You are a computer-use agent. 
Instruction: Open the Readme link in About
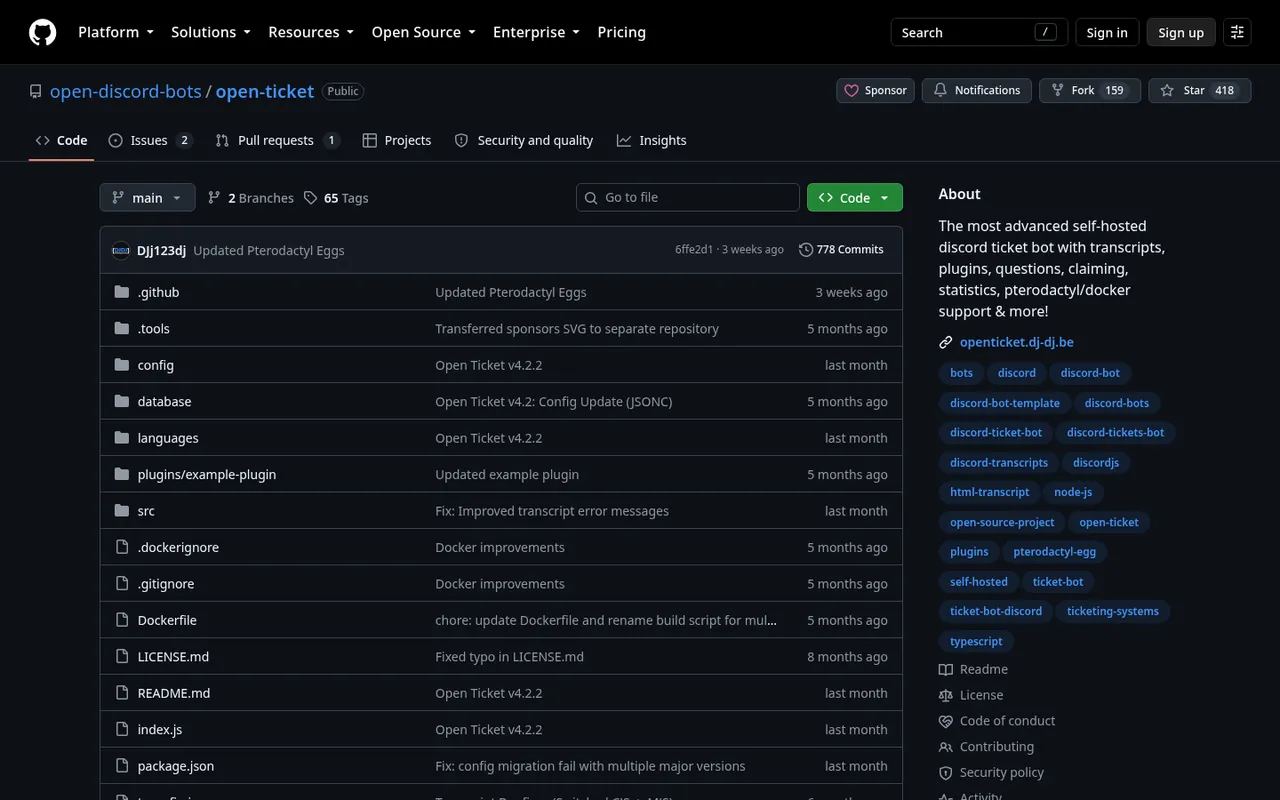tap(973, 669)
